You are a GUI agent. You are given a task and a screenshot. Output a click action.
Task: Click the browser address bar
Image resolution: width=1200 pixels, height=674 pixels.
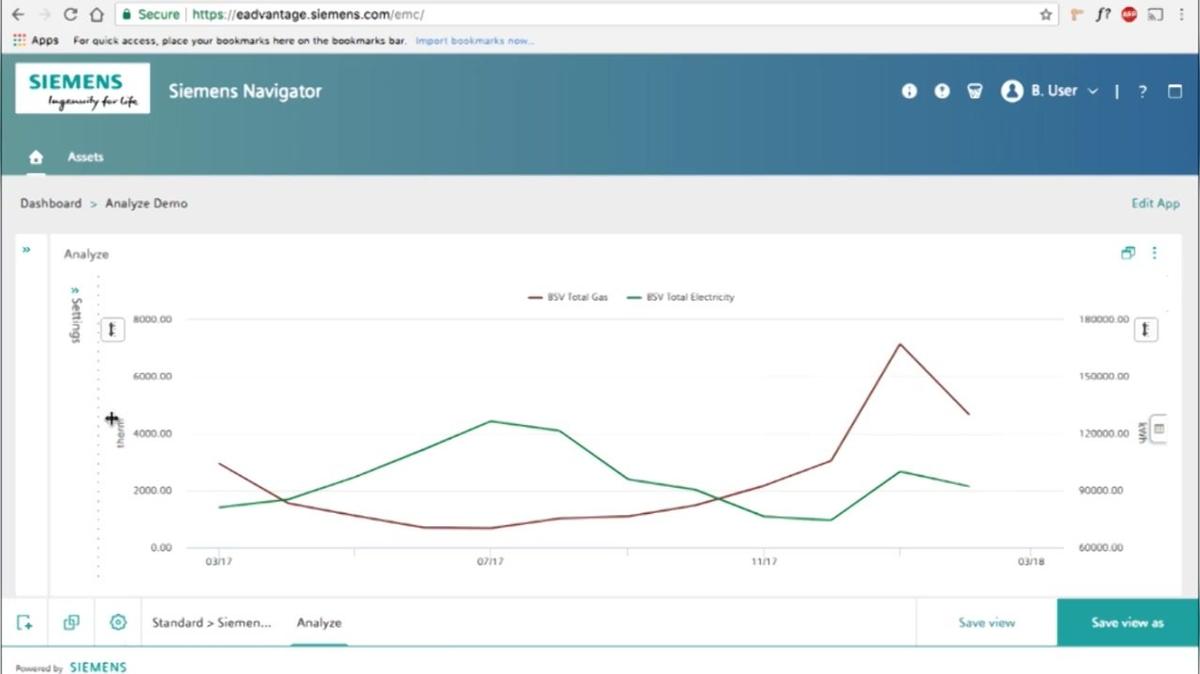tap(586, 15)
